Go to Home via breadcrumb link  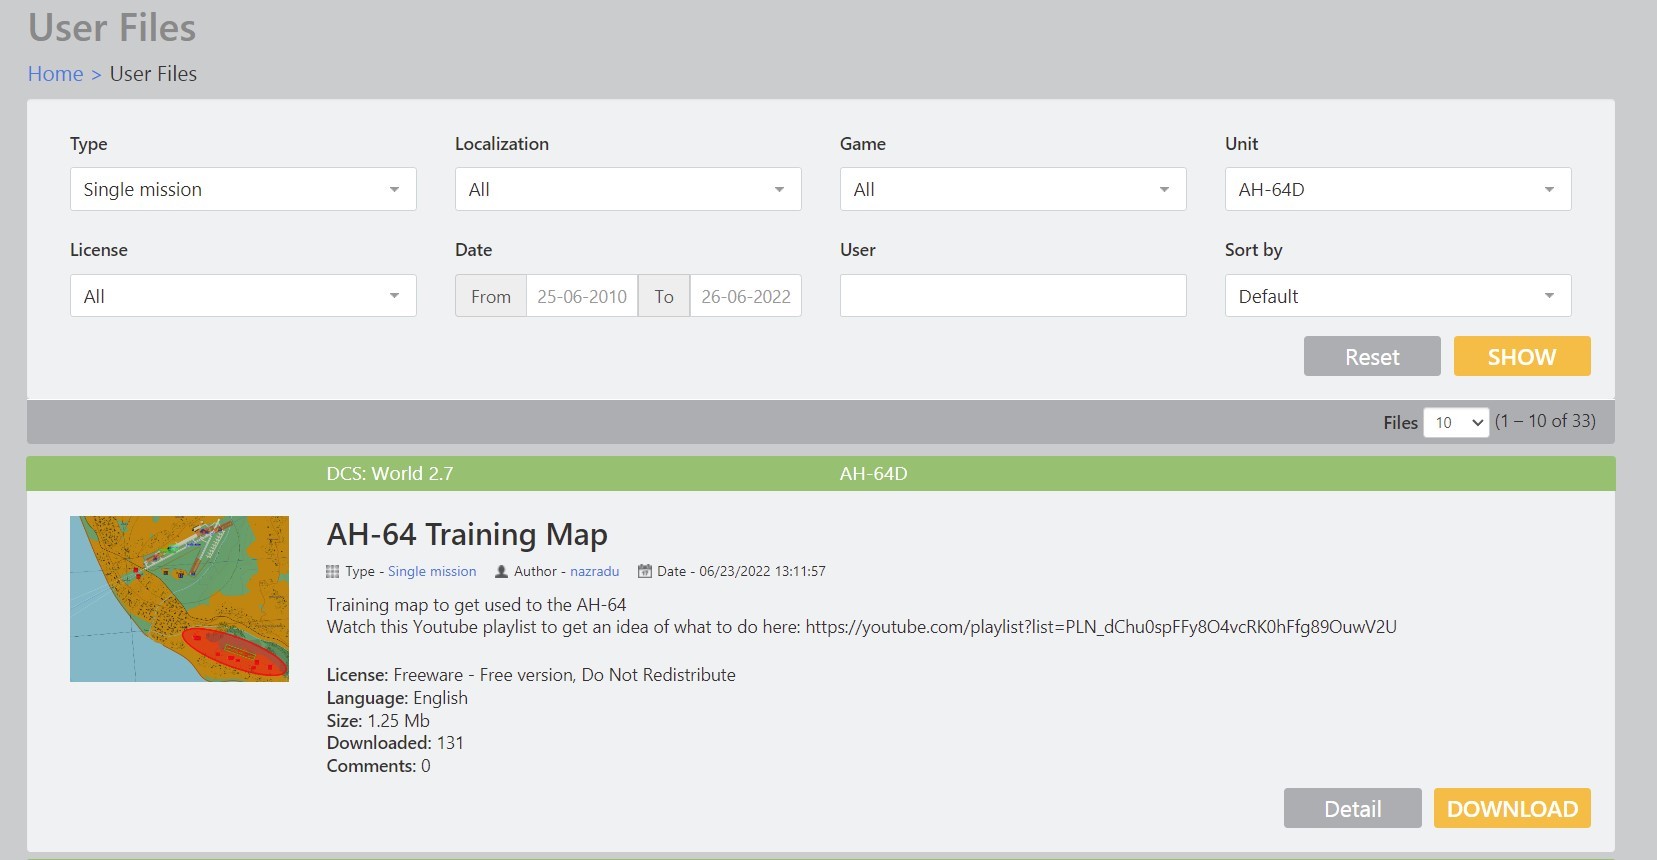56,74
